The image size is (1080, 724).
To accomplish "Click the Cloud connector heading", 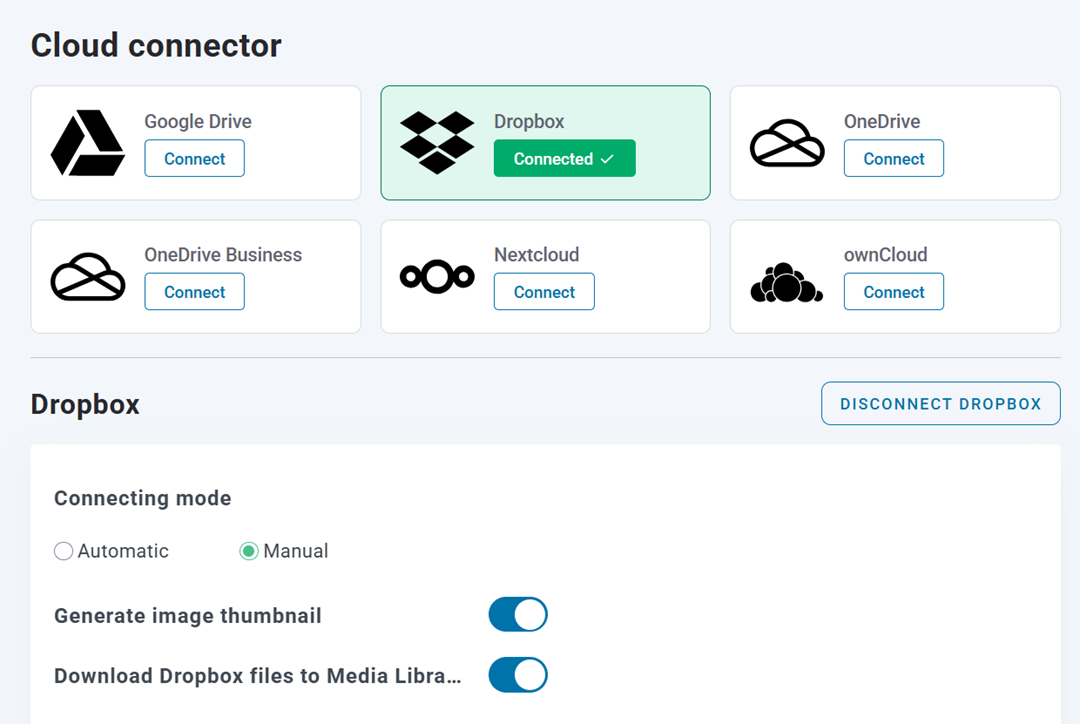I will tap(156, 45).
